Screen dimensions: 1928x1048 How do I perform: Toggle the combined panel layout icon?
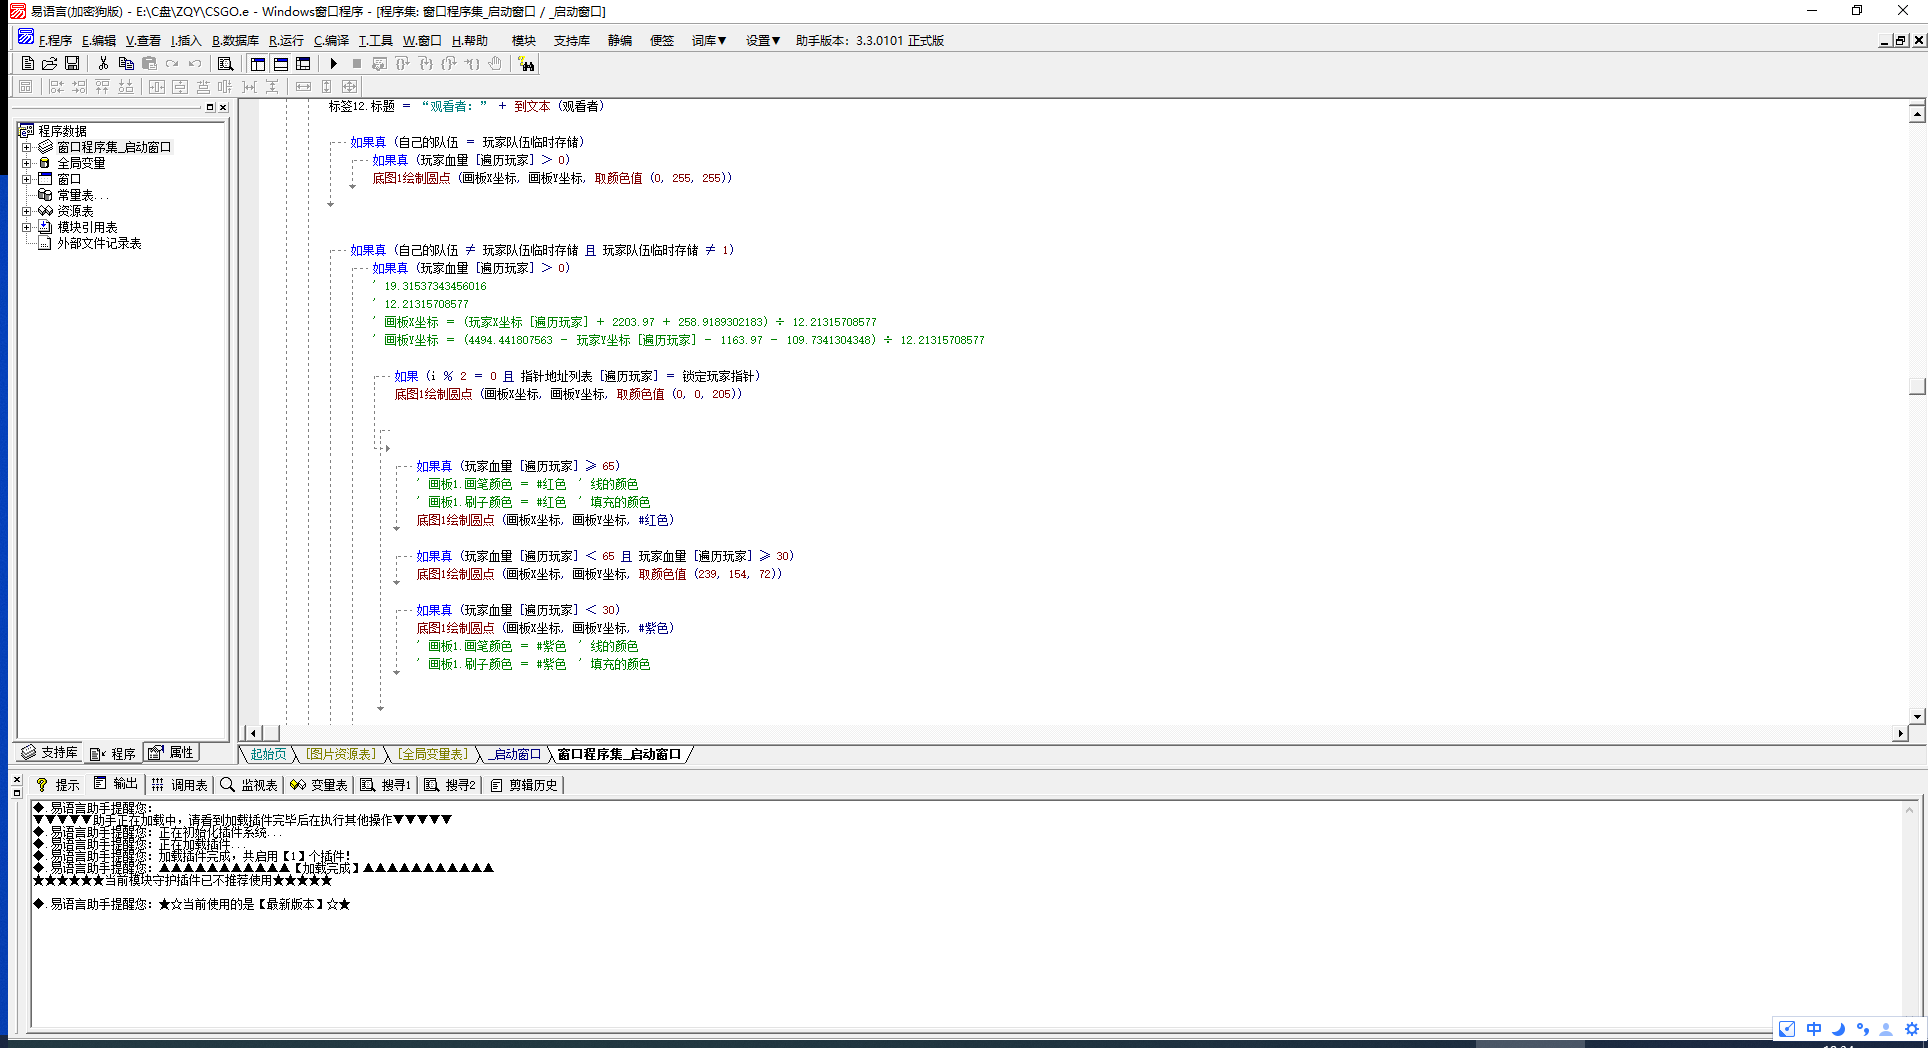coord(303,63)
